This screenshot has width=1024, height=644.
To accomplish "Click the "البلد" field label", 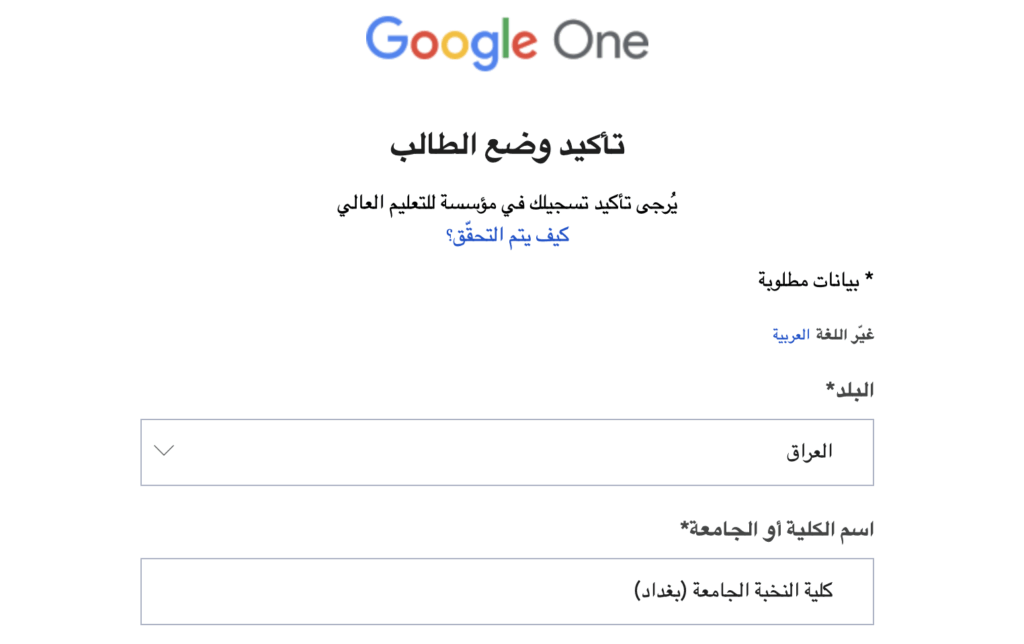I will click(850, 390).
